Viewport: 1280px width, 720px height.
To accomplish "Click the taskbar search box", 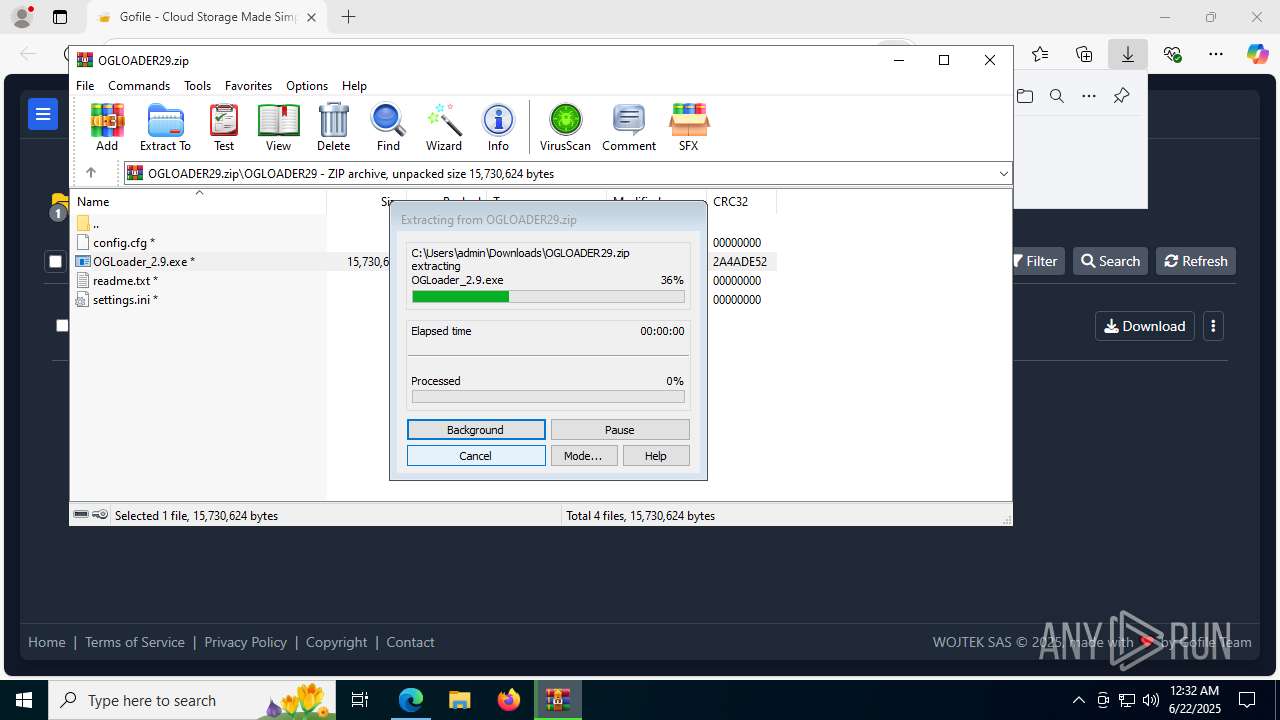I will click(x=193, y=700).
